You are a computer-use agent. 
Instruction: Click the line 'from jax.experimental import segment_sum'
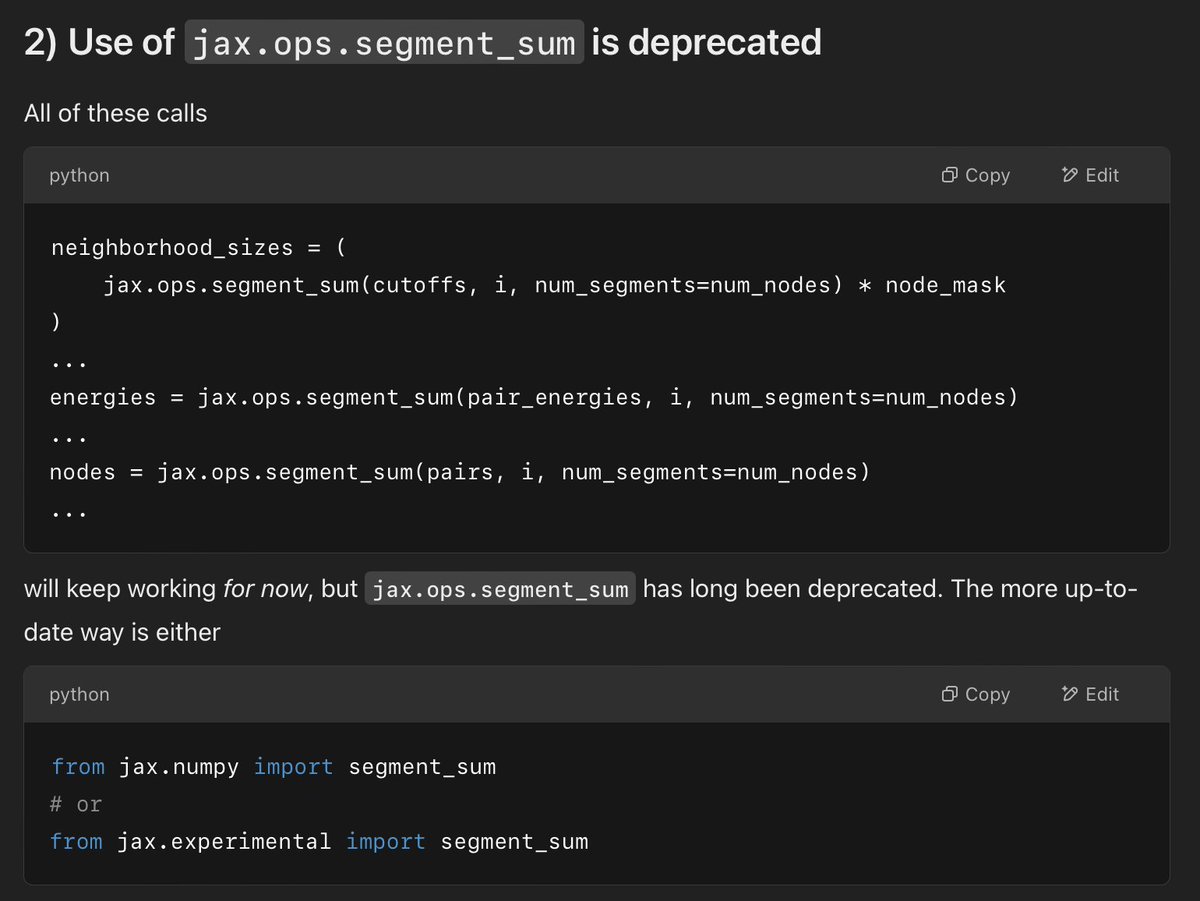coord(319,841)
